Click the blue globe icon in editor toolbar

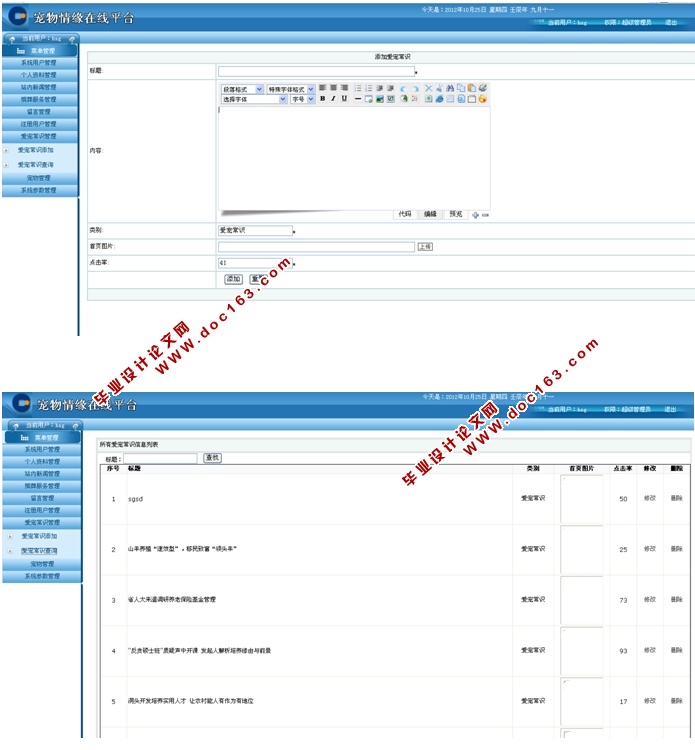[439, 99]
